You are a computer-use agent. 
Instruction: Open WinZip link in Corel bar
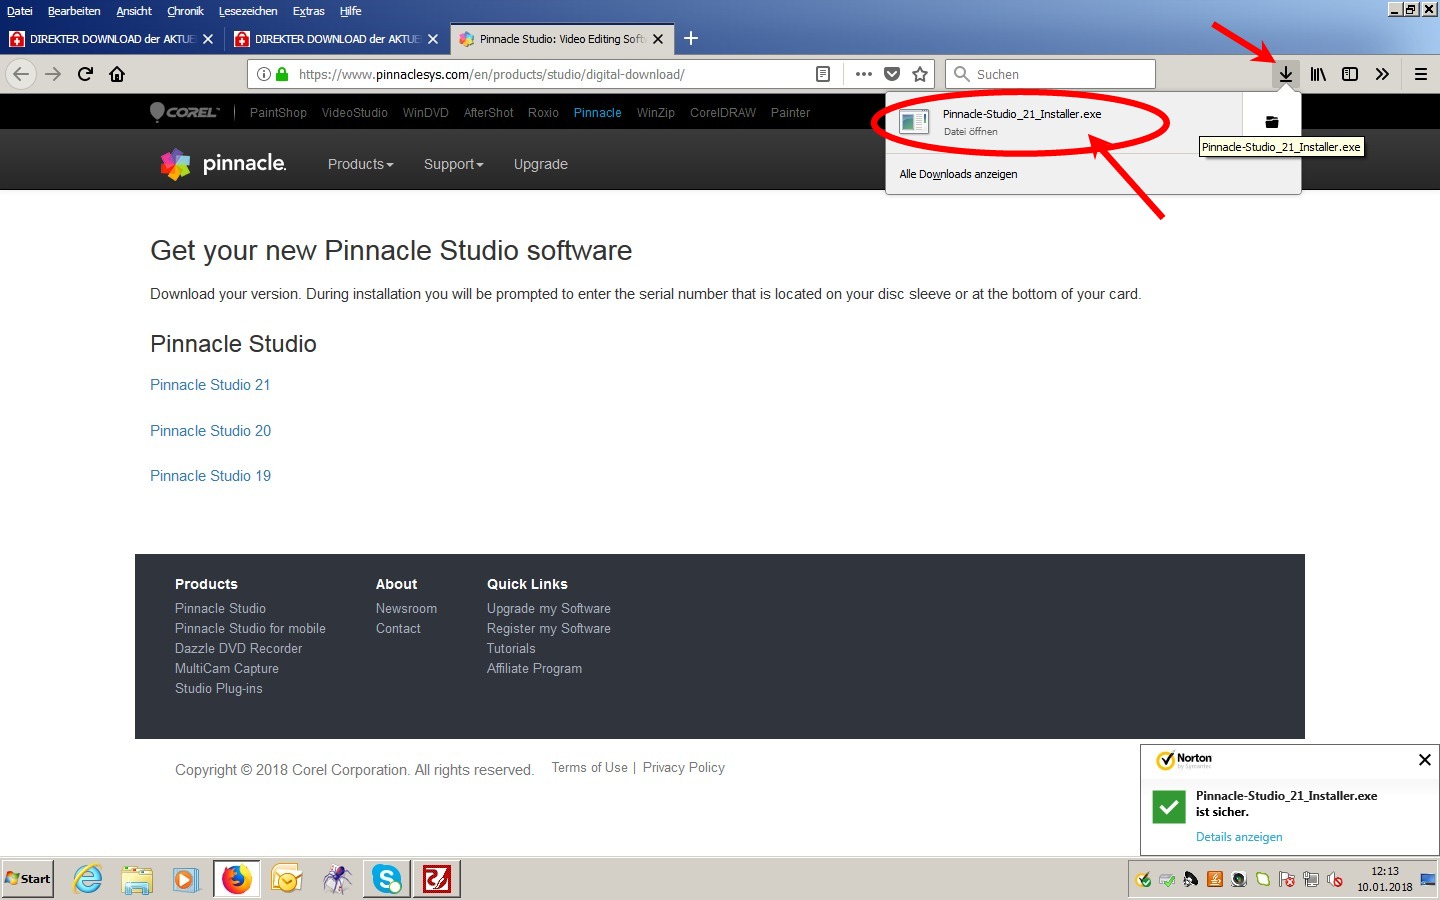pos(656,113)
